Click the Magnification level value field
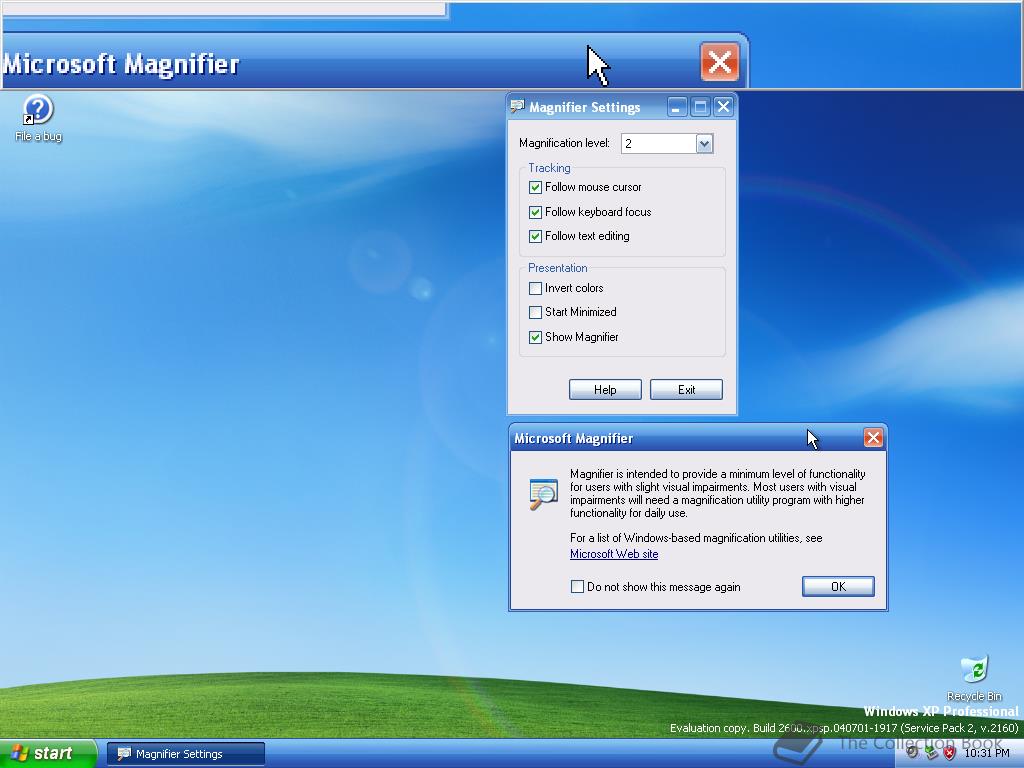1024x768 pixels. point(658,144)
